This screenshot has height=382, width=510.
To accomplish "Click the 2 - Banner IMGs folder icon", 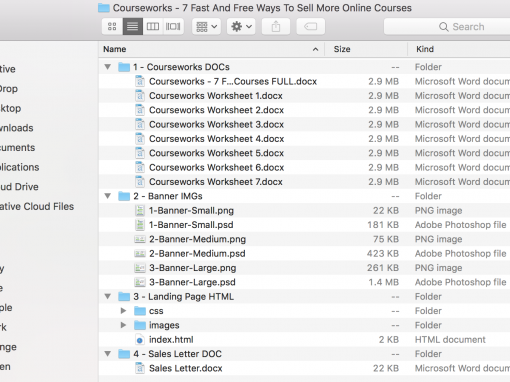I will 124,196.
